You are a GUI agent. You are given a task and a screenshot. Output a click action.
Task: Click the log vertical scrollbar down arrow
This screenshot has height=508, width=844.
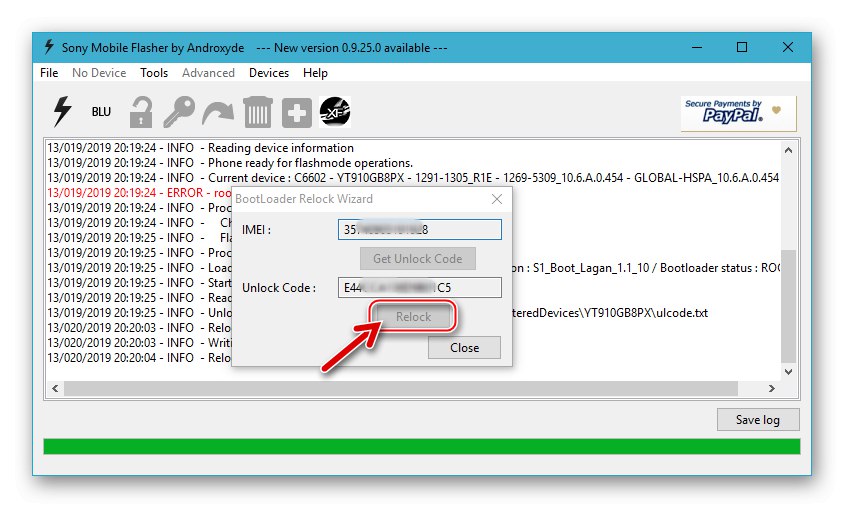pyautogui.click(x=789, y=372)
